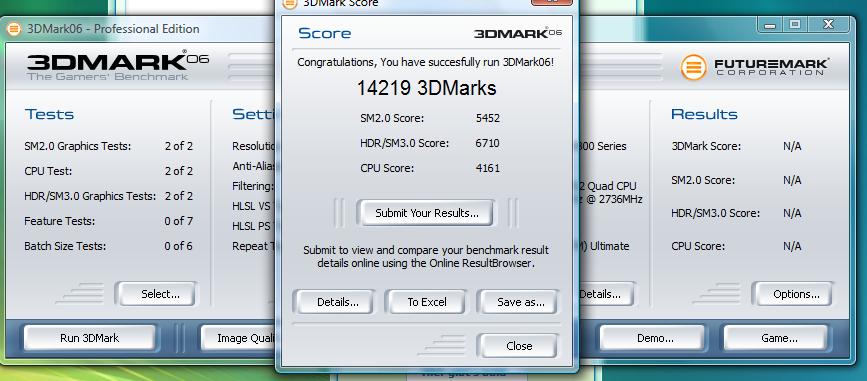Screen dimensions: 867x381
Task: Click the orange 3DMark06 title bar icon
Action: tap(14, 29)
